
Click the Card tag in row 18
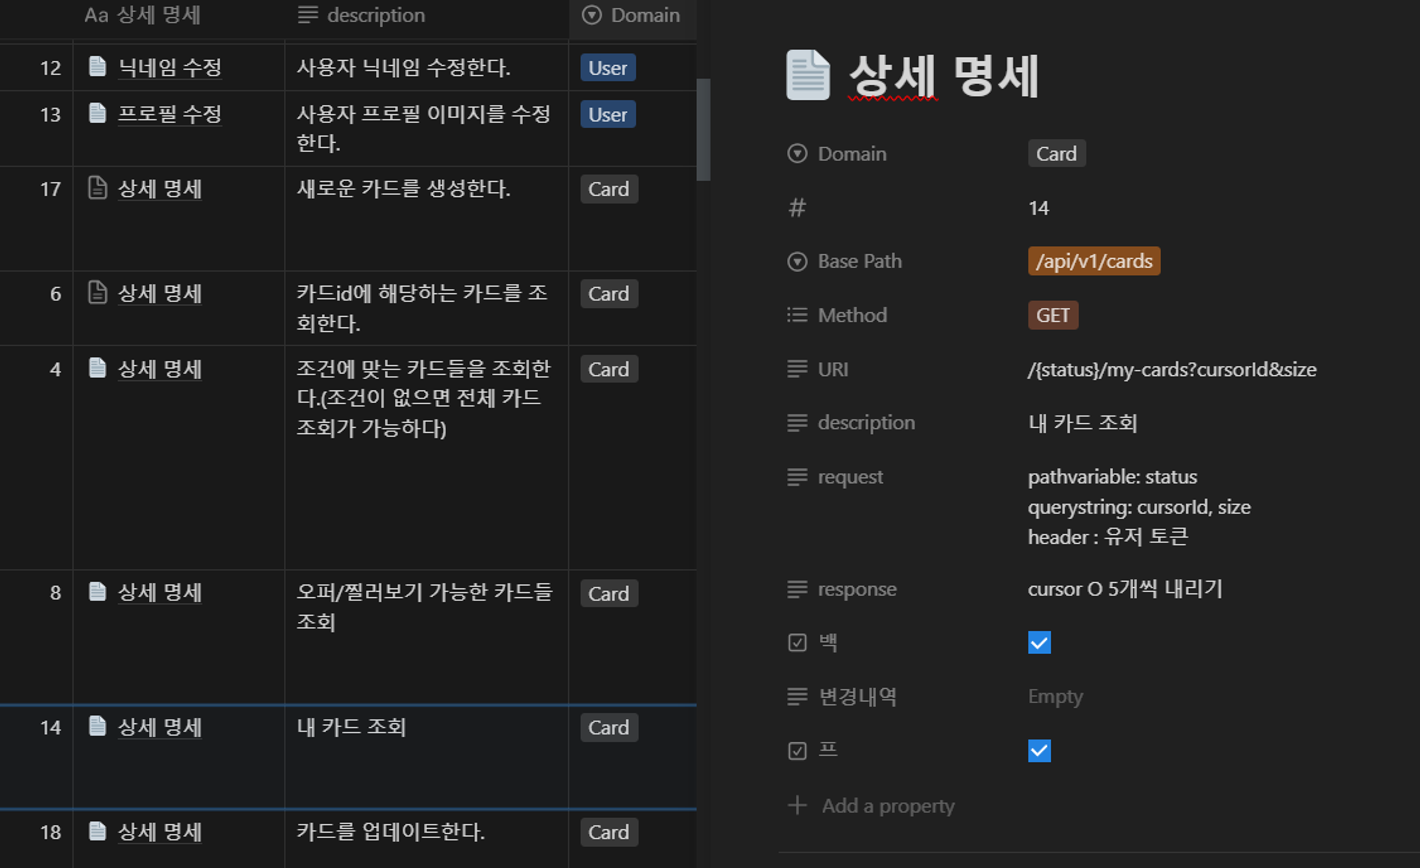[x=609, y=832]
